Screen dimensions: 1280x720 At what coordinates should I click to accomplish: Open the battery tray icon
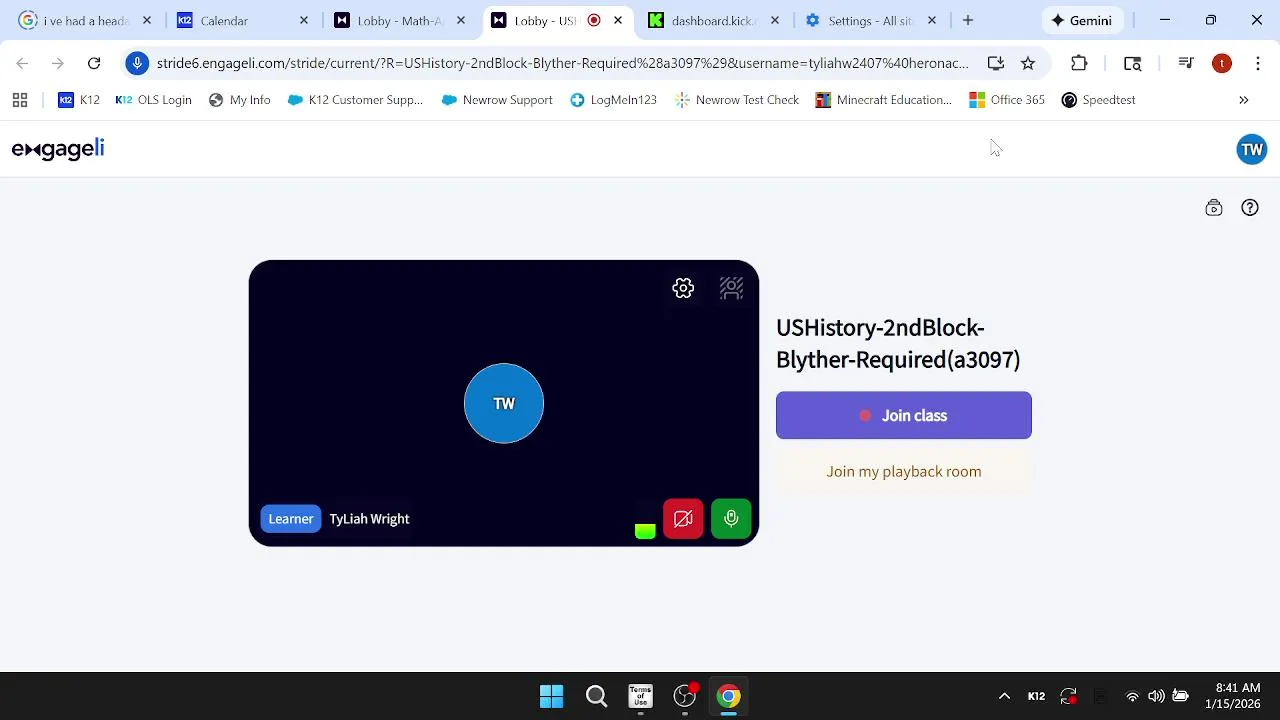pos(1180,696)
